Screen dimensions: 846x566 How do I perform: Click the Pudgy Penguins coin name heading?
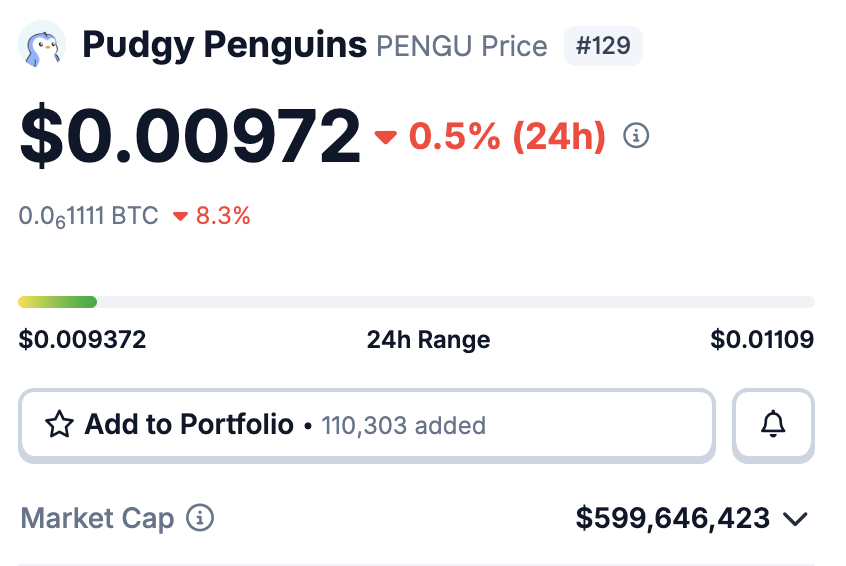point(224,45)
